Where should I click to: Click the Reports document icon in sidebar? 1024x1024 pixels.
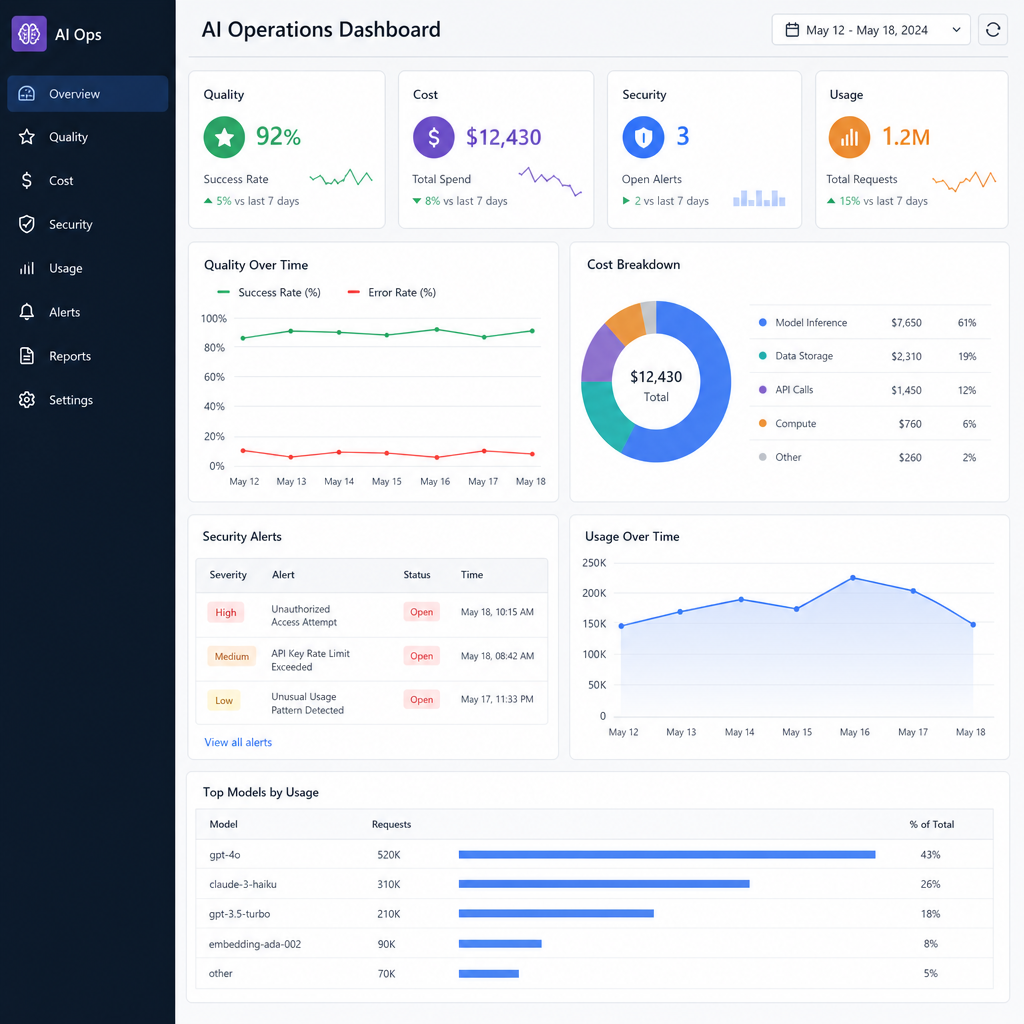coord(27,355)
